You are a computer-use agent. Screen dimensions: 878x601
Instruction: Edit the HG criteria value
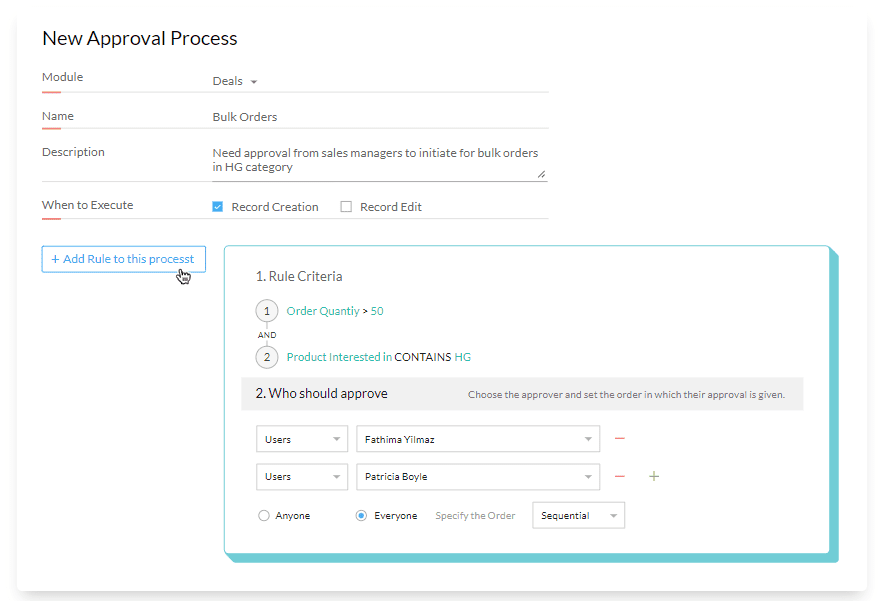(463, 357)
